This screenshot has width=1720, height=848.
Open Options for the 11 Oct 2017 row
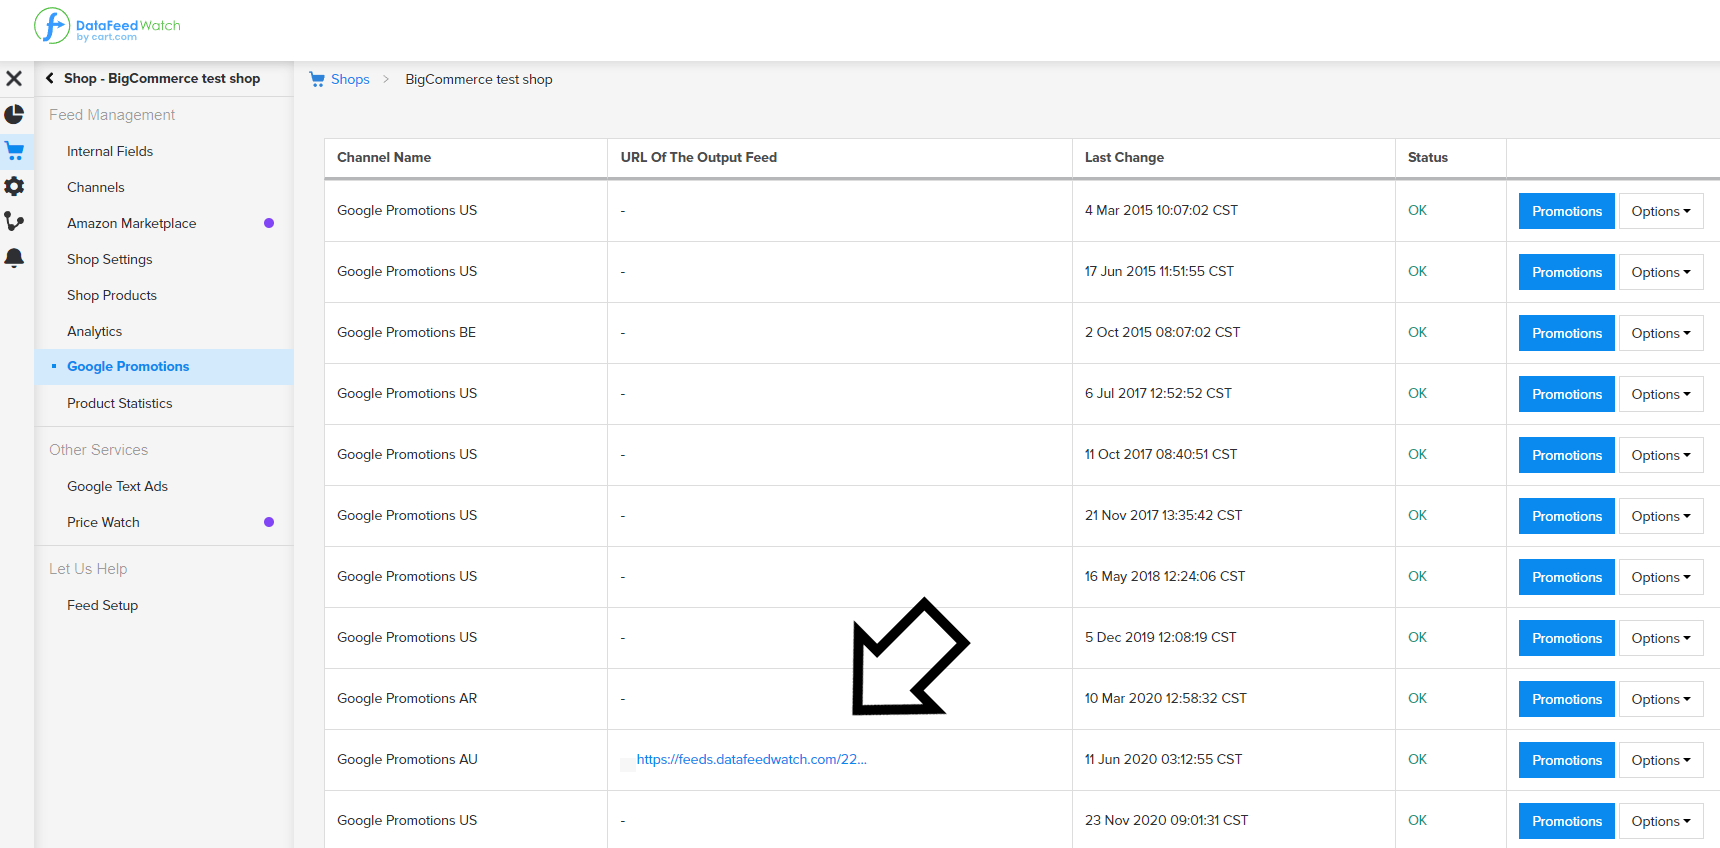(x=1661, y=455)
